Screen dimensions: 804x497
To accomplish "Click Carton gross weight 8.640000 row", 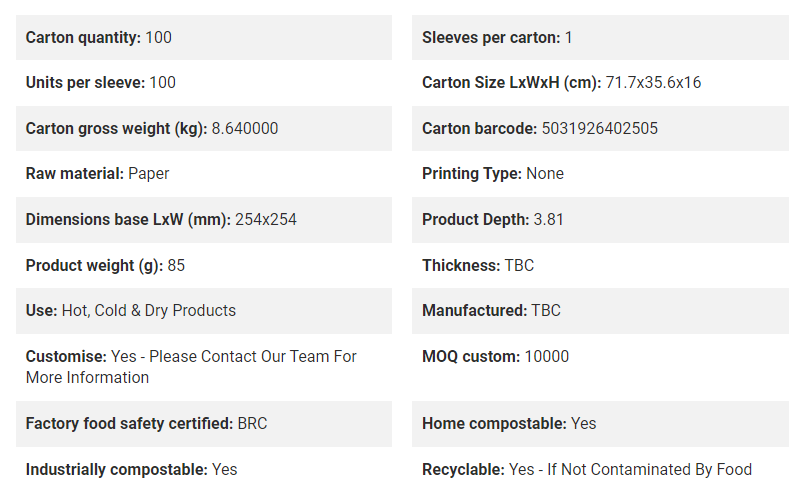I will (x=204, y=128).
